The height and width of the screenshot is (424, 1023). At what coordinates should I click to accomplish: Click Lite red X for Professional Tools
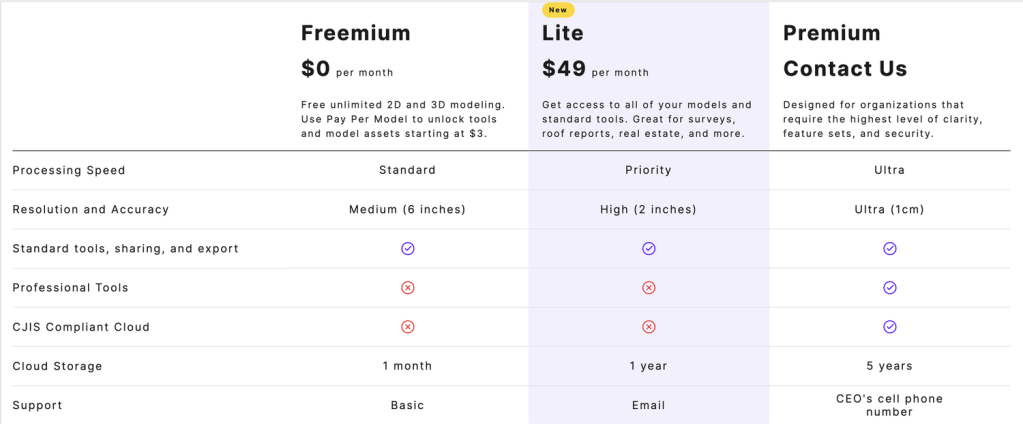(x=649, y=288)
